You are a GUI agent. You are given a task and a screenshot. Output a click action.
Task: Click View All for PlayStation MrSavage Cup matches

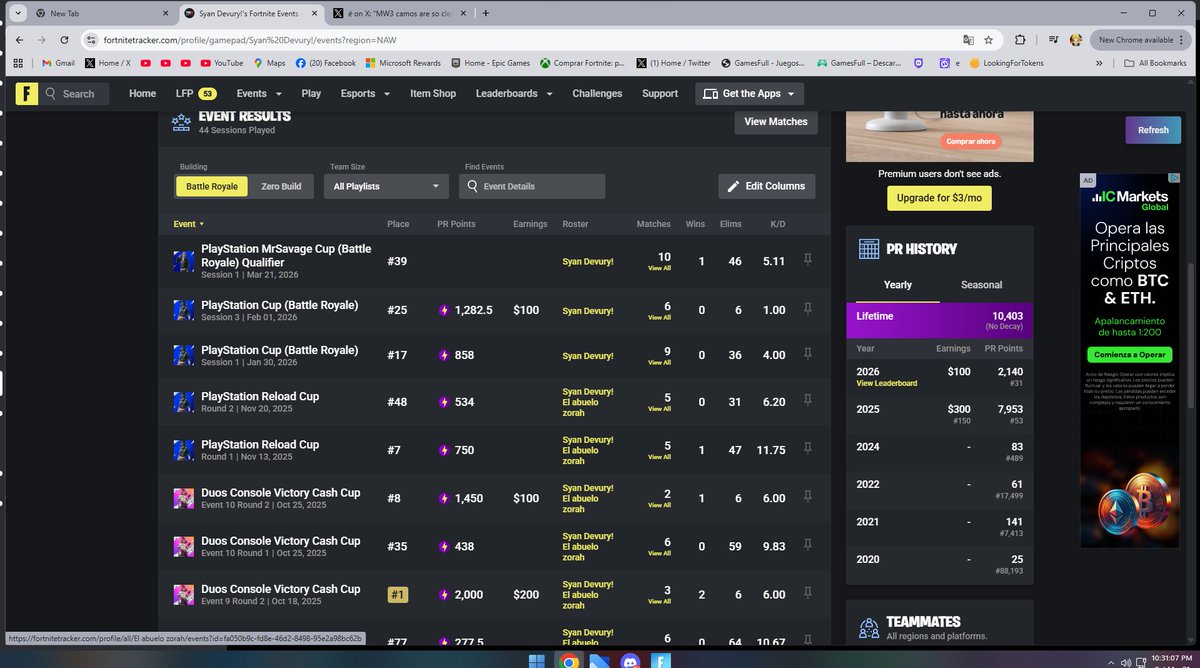[x=659, y=268]
